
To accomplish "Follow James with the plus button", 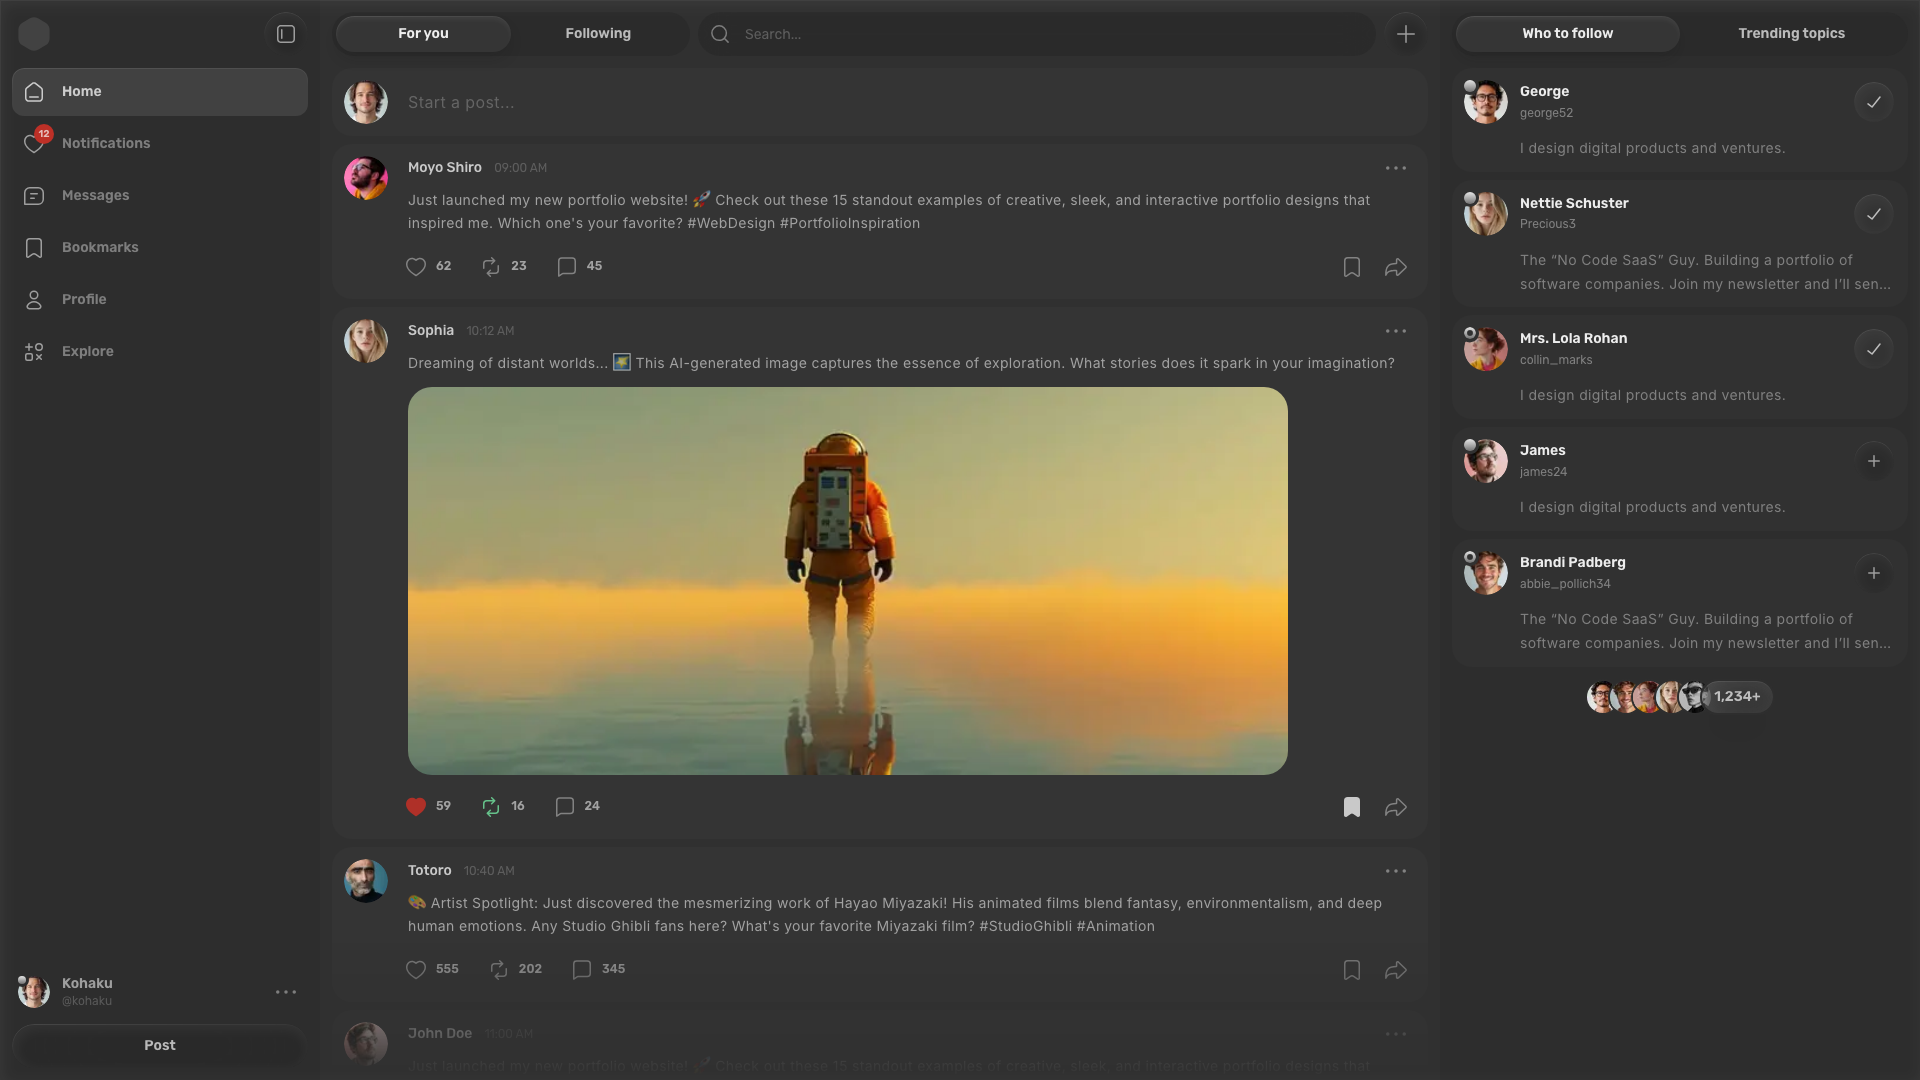I will (1873, 461).
